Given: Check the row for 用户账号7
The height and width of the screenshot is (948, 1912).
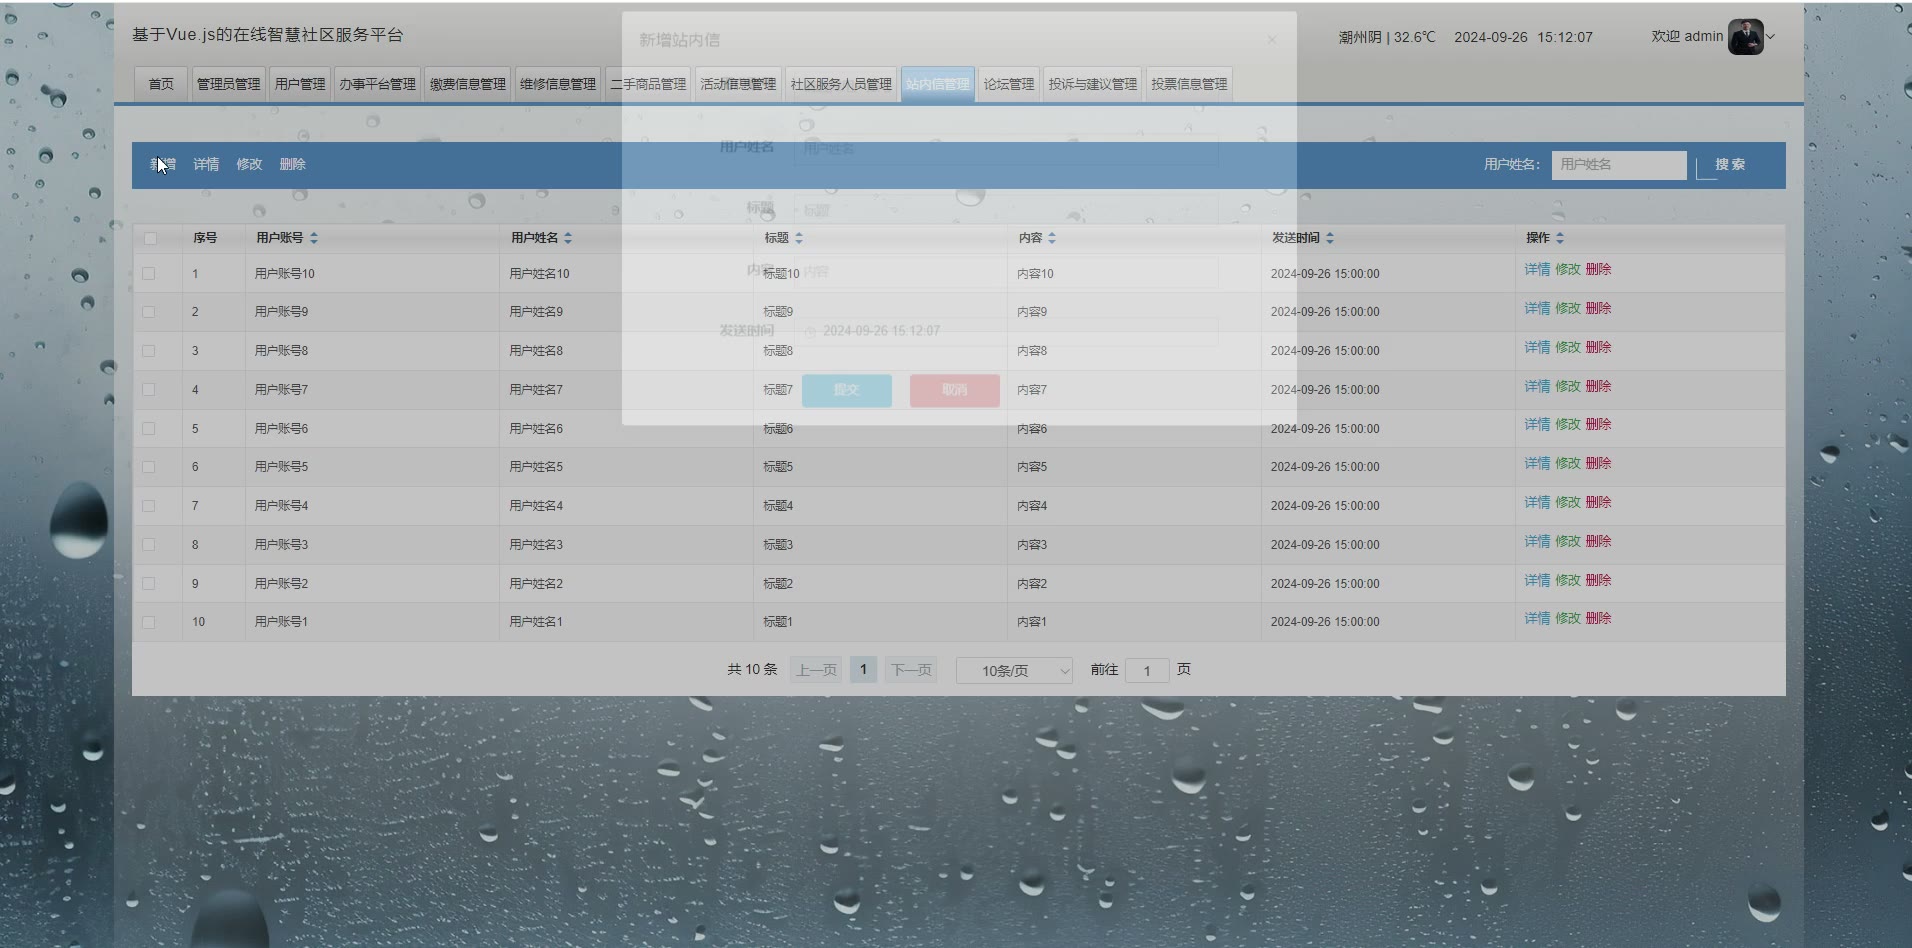Looking at the screenshot, I should tap(149, 390).
